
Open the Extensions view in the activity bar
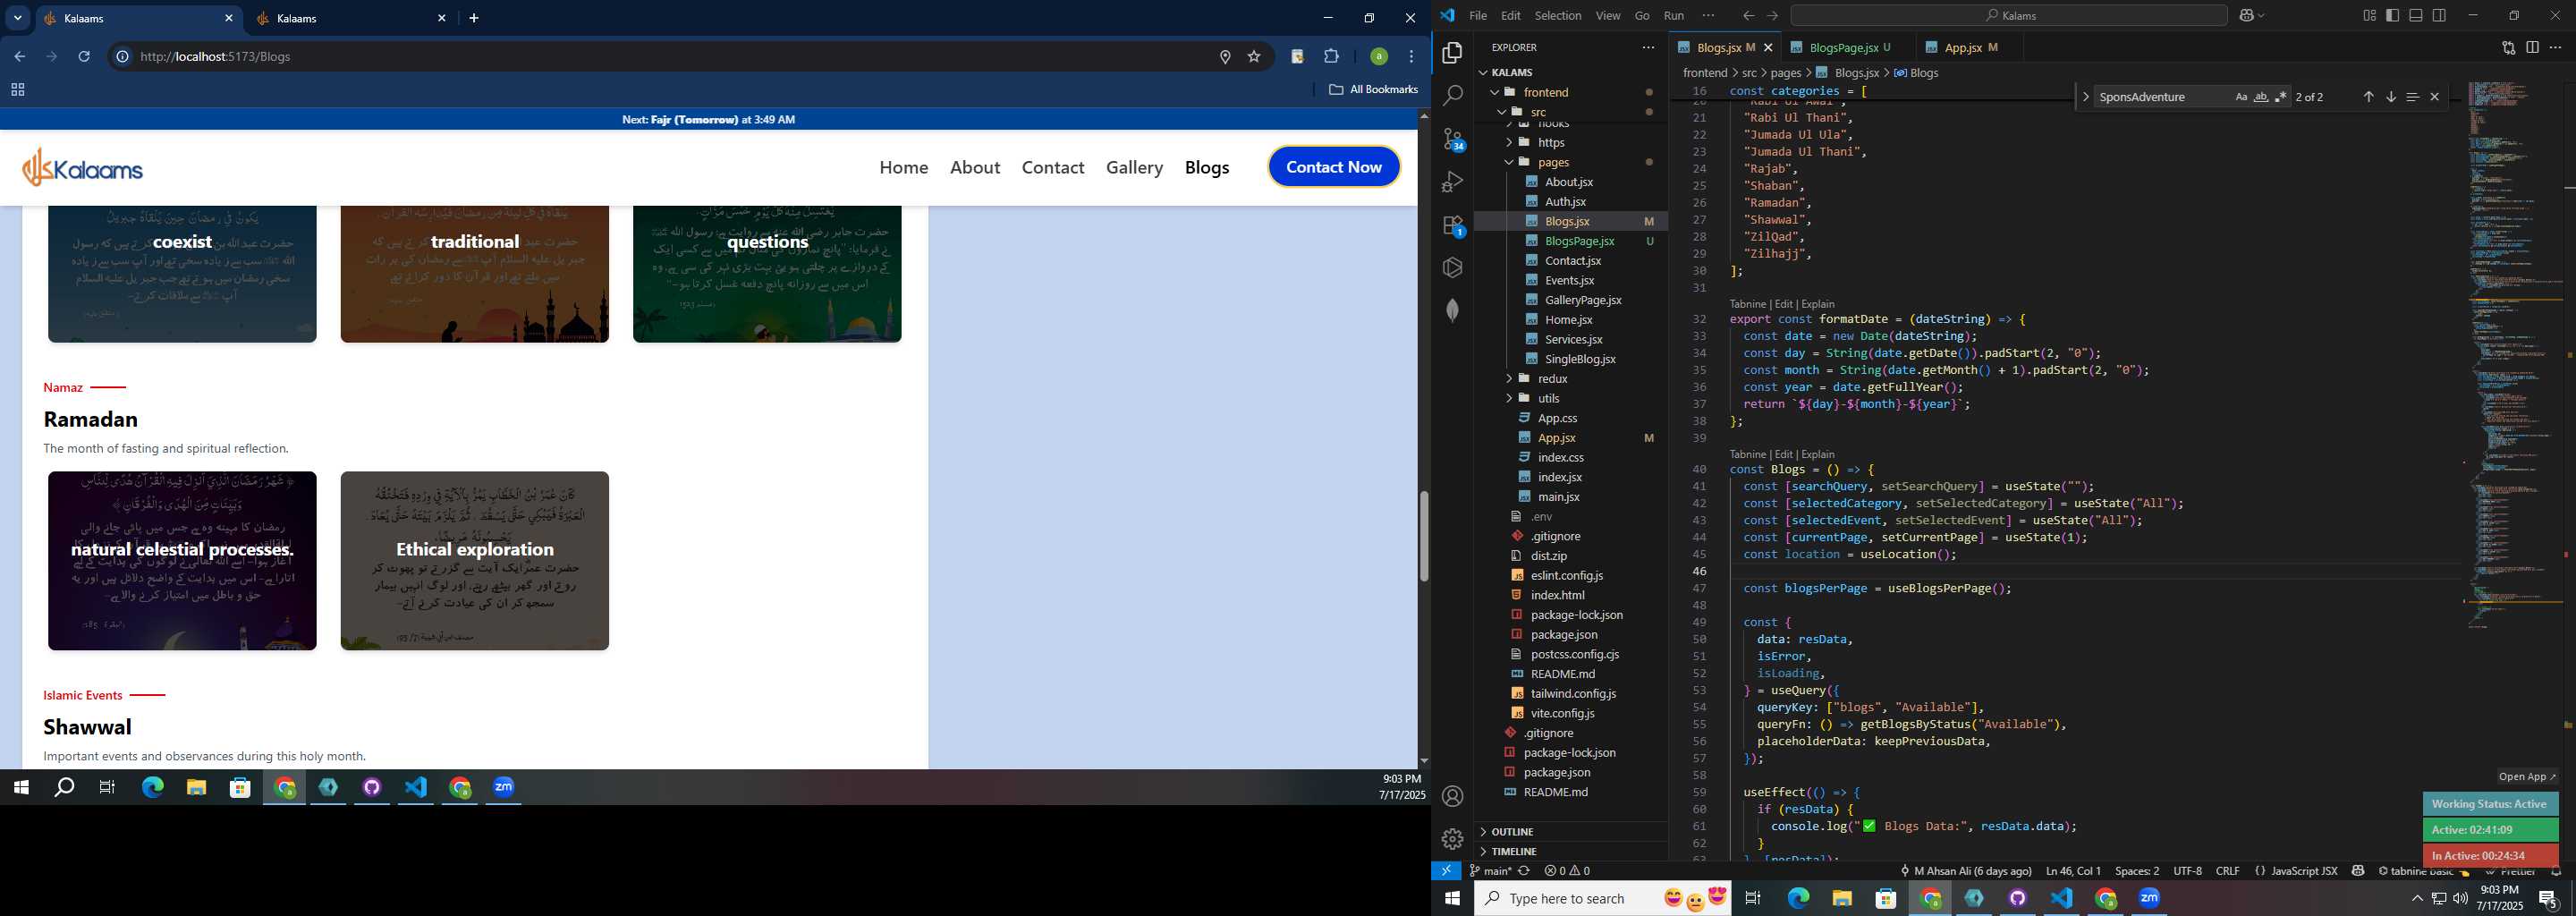[x=1453, y=226]
